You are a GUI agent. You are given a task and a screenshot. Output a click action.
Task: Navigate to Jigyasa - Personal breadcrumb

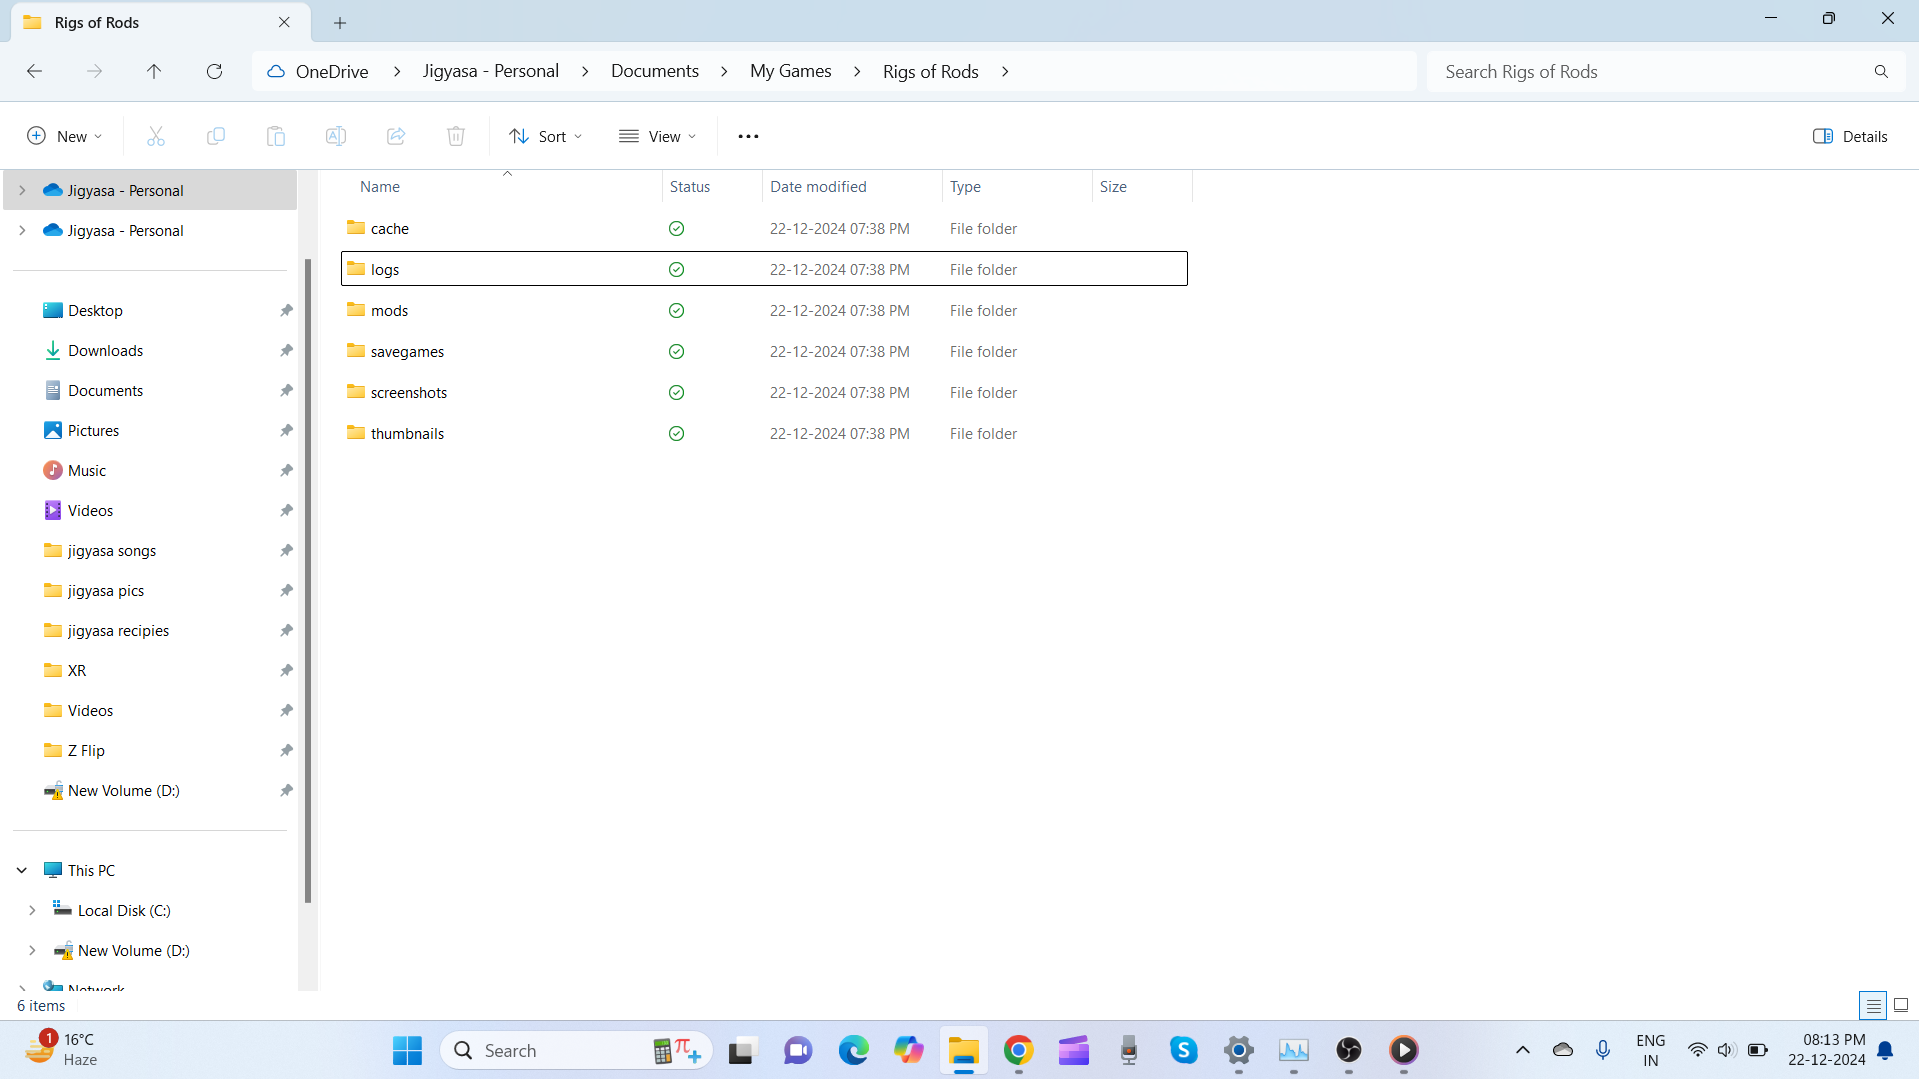(x=490, y=71)
